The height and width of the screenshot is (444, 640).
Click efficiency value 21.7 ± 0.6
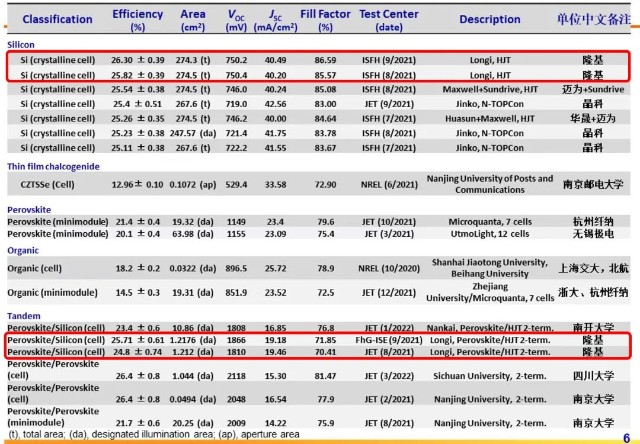coord(138,423)
